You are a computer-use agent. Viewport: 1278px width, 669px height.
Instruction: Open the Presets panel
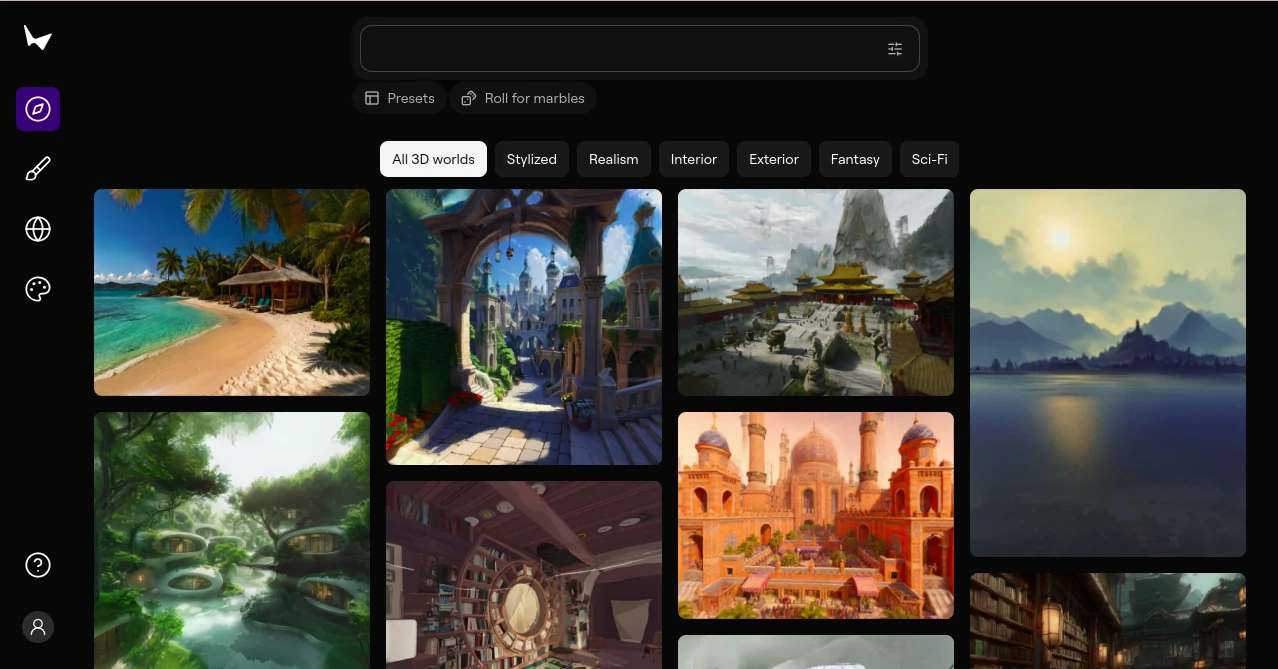(399, 98)
